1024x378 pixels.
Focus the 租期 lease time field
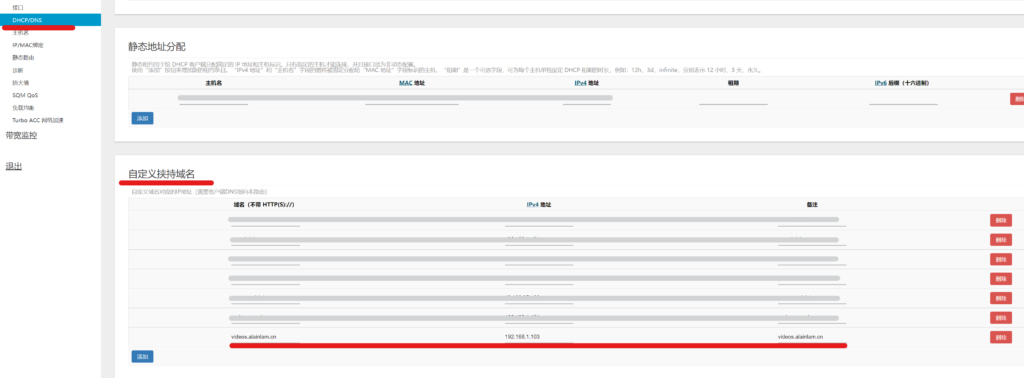[733, 99]
